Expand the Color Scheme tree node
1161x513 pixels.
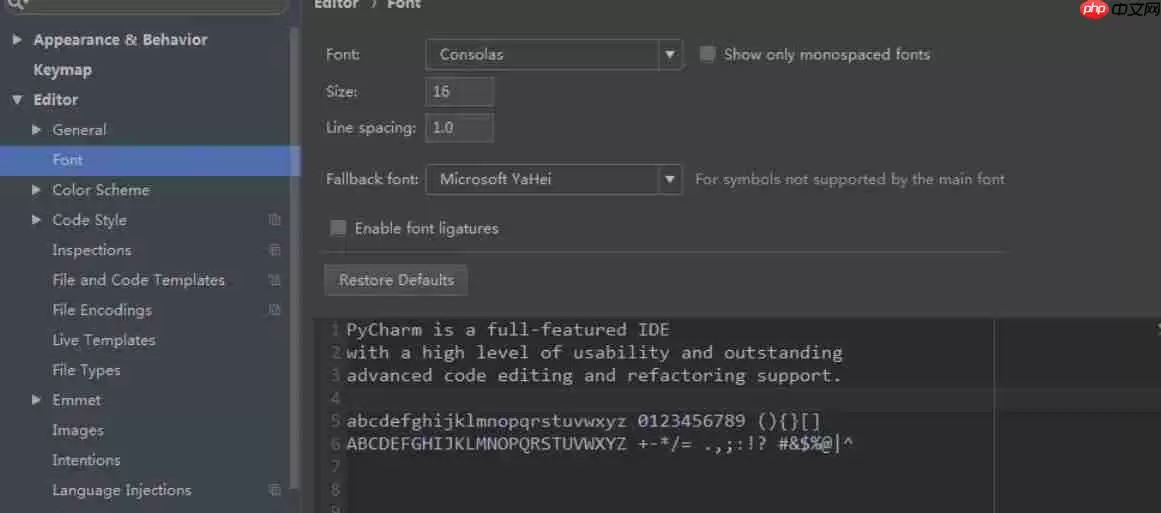coord(37,190)
